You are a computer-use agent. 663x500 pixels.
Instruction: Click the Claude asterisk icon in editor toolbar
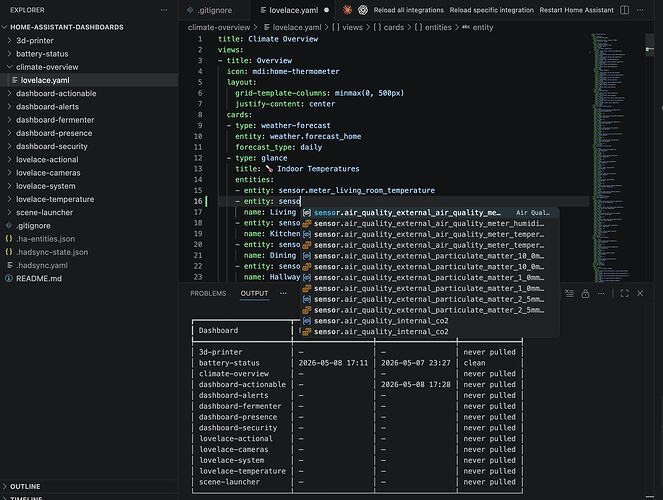pos(347,10)
